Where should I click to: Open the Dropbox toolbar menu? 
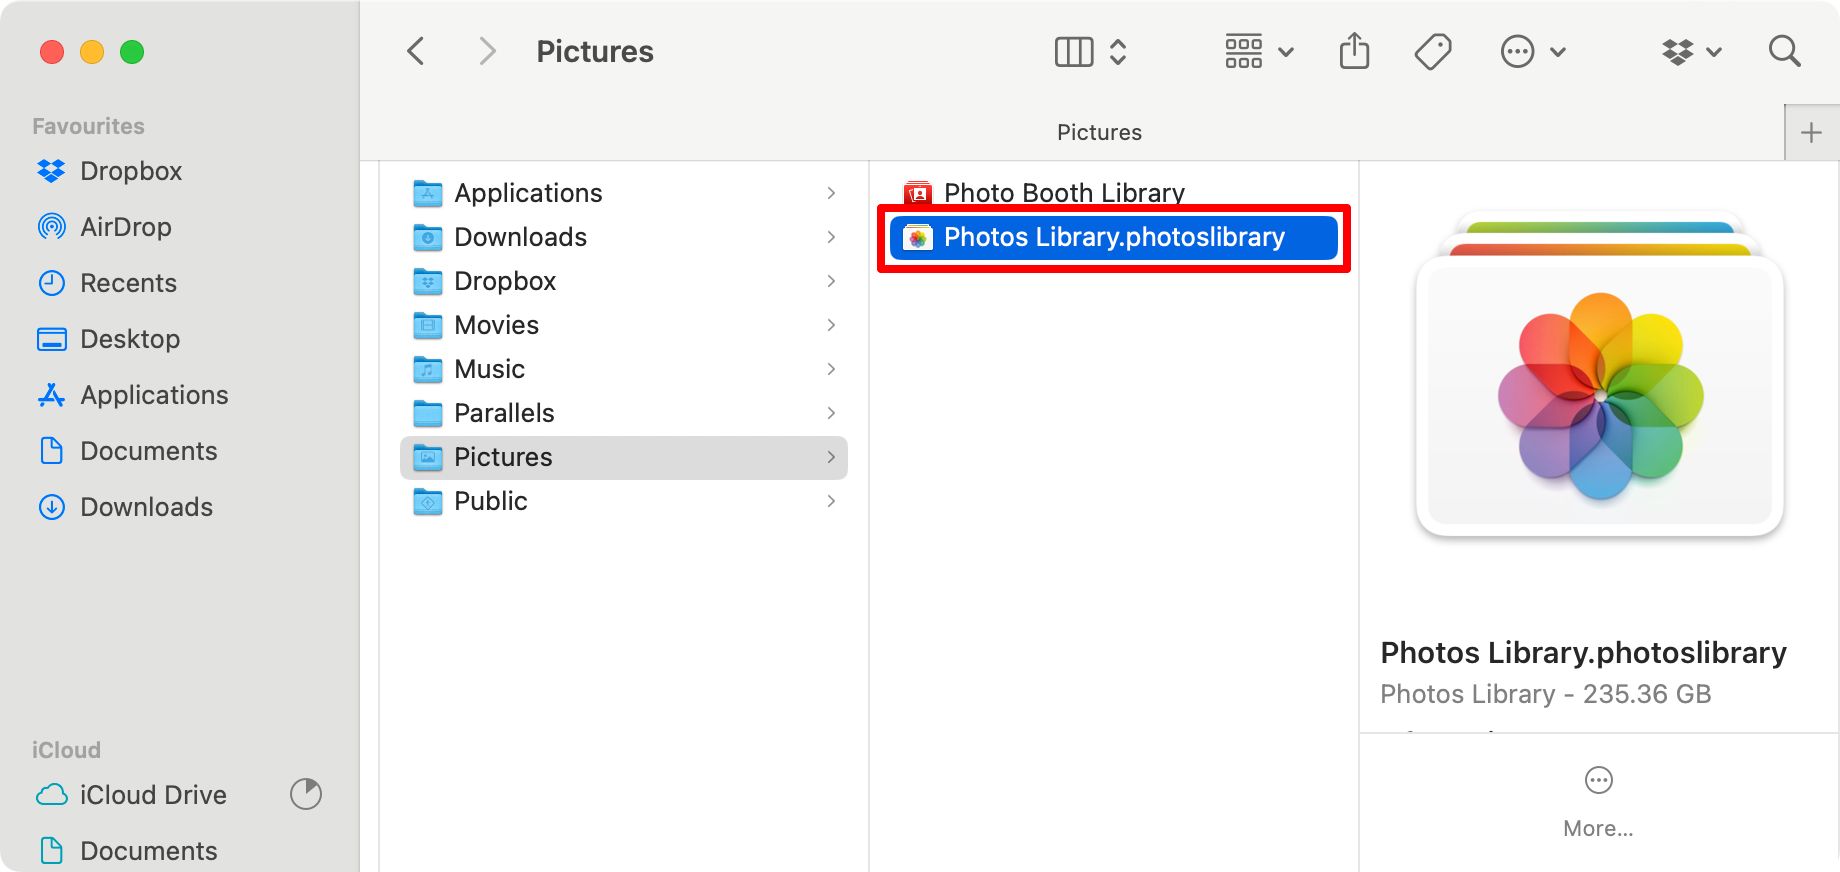[x=1691, y=51]
